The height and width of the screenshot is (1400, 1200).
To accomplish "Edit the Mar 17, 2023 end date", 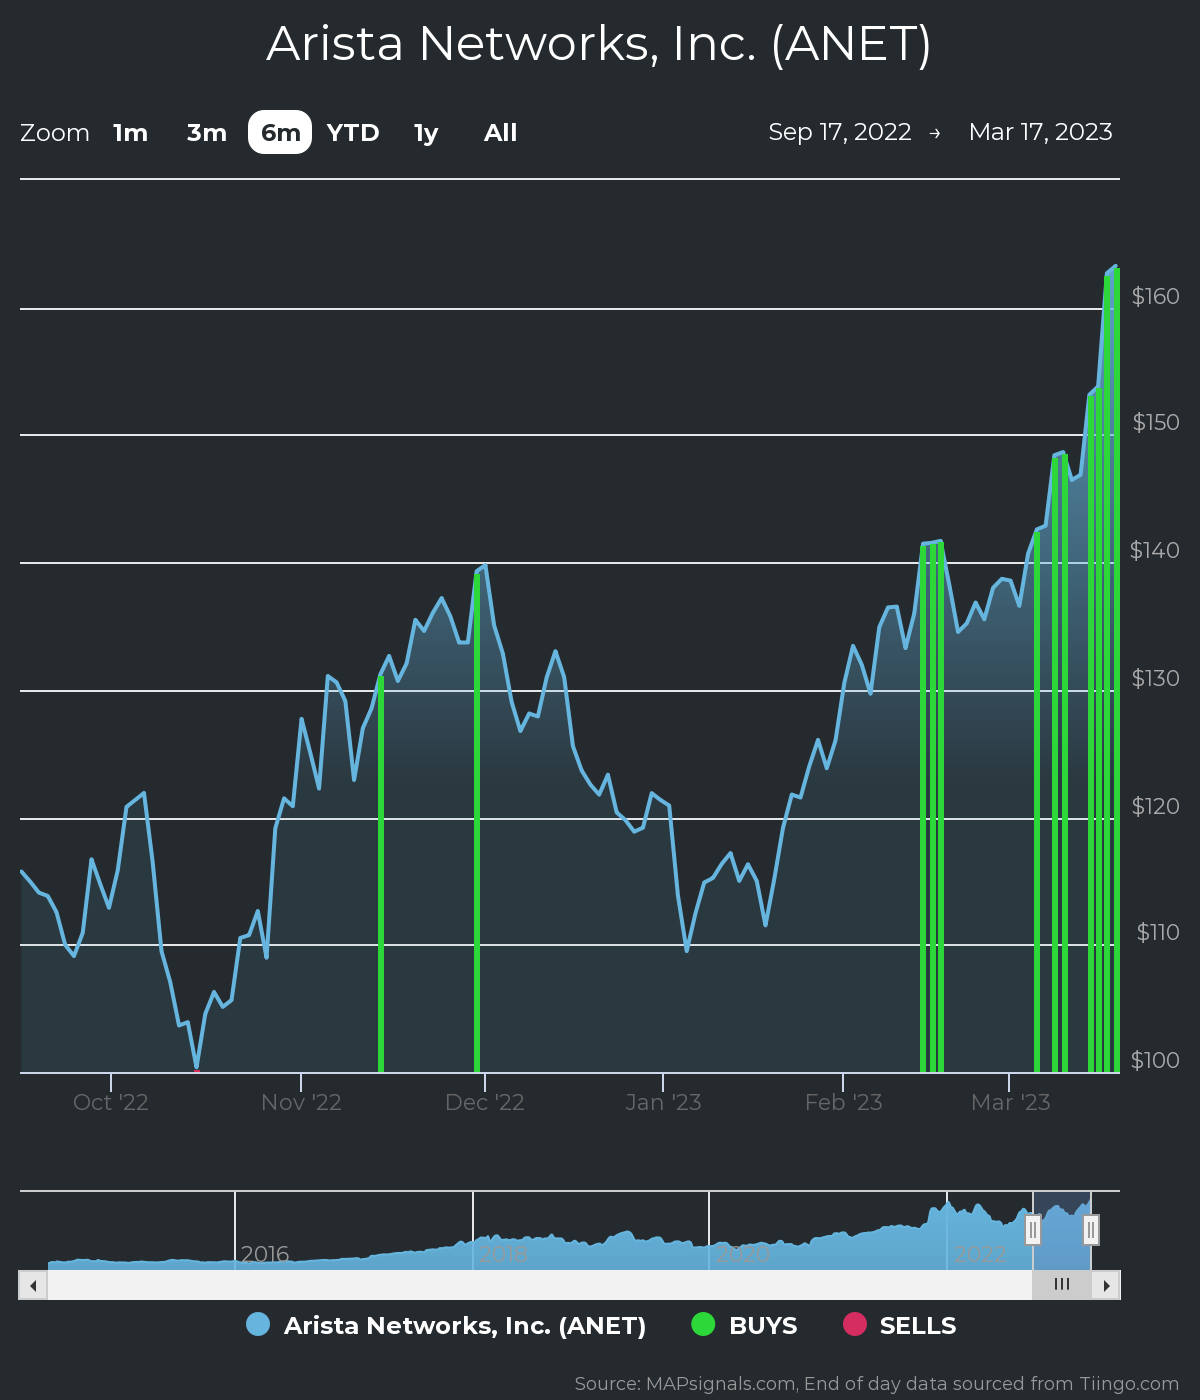I will coord(1040,132).
